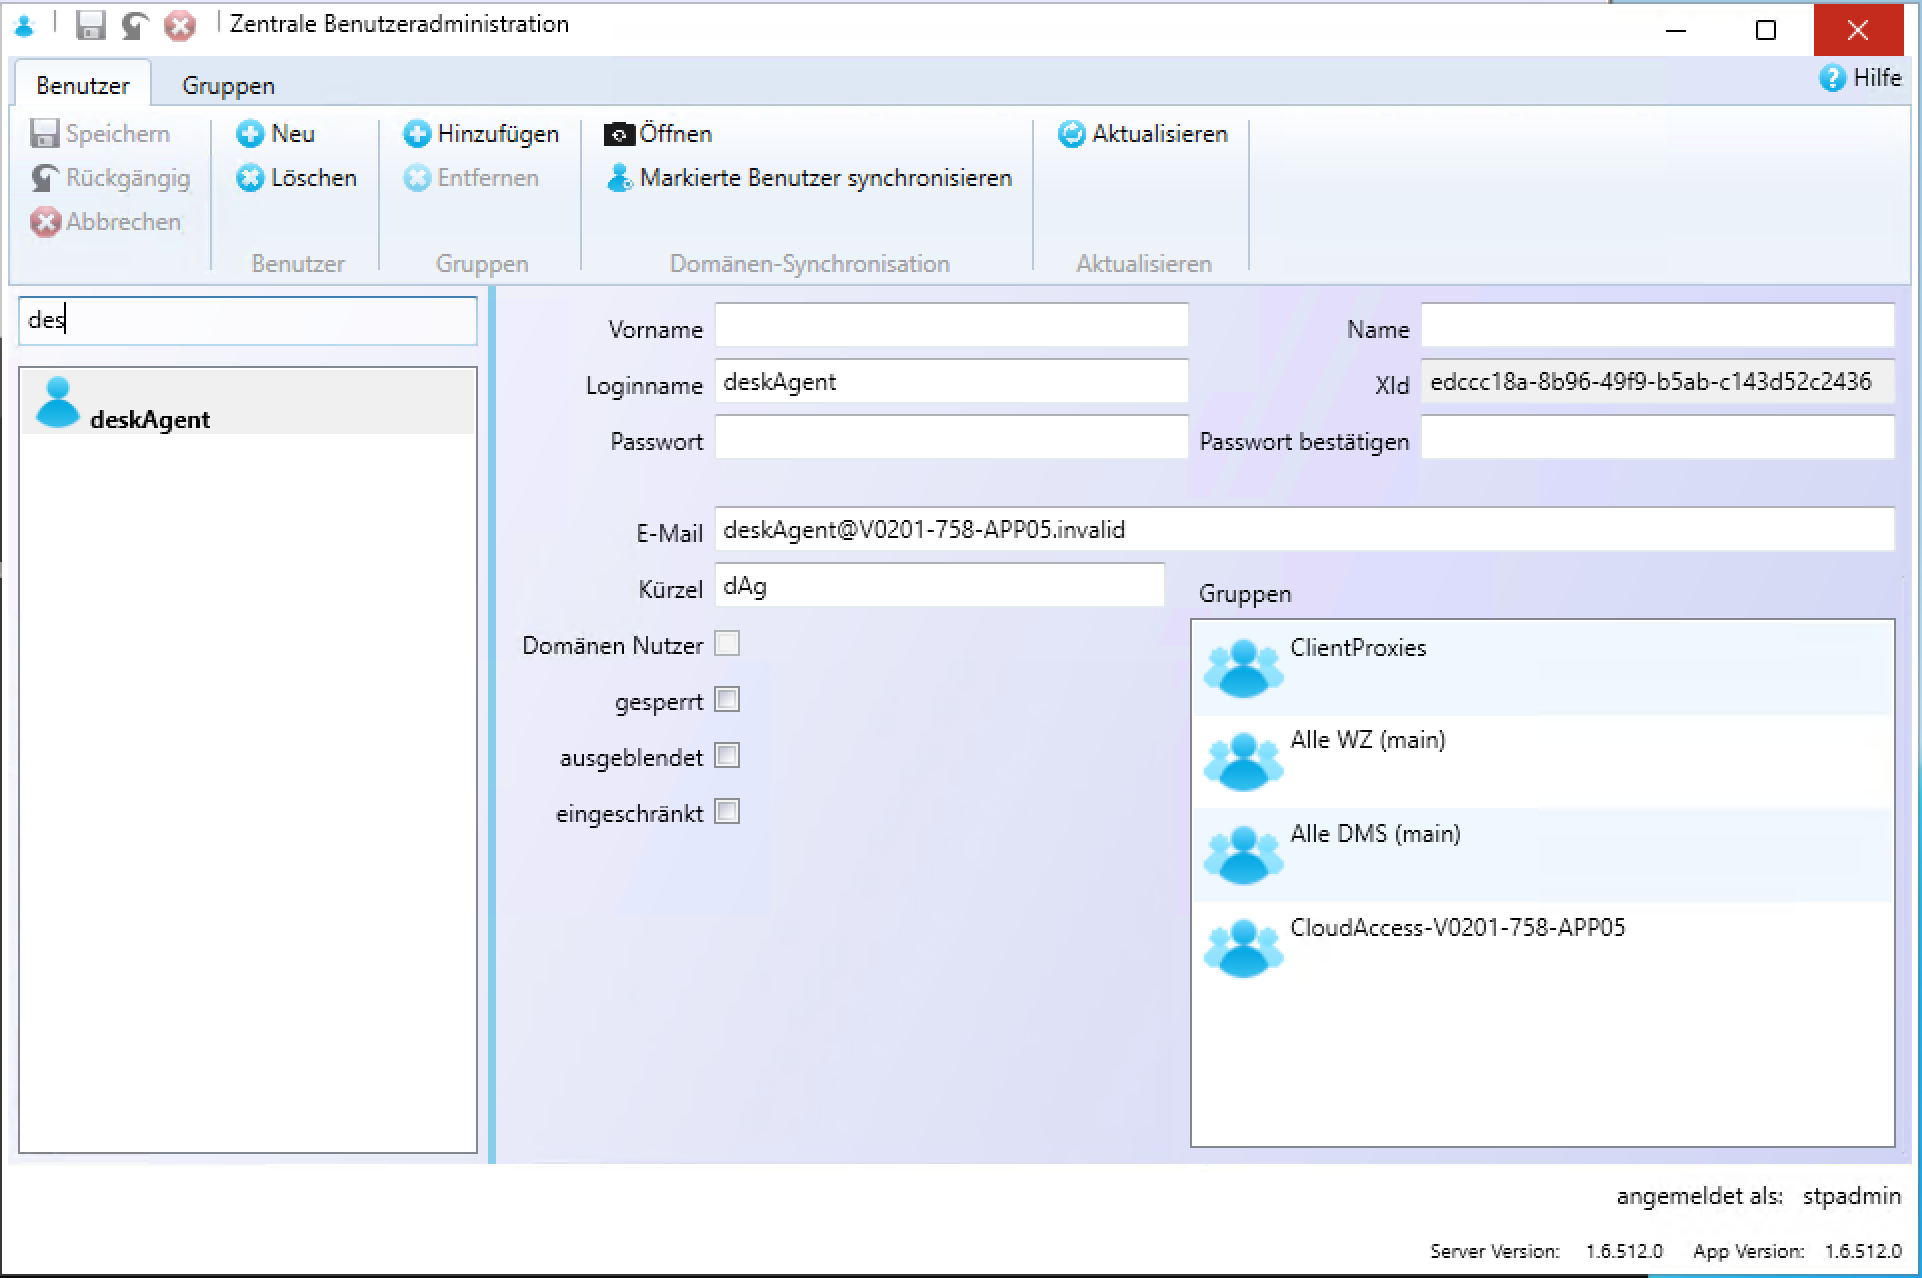Click the deskAgent user avatar icon
This screenshot has height=1278, width=1922.
pos(57,402)
